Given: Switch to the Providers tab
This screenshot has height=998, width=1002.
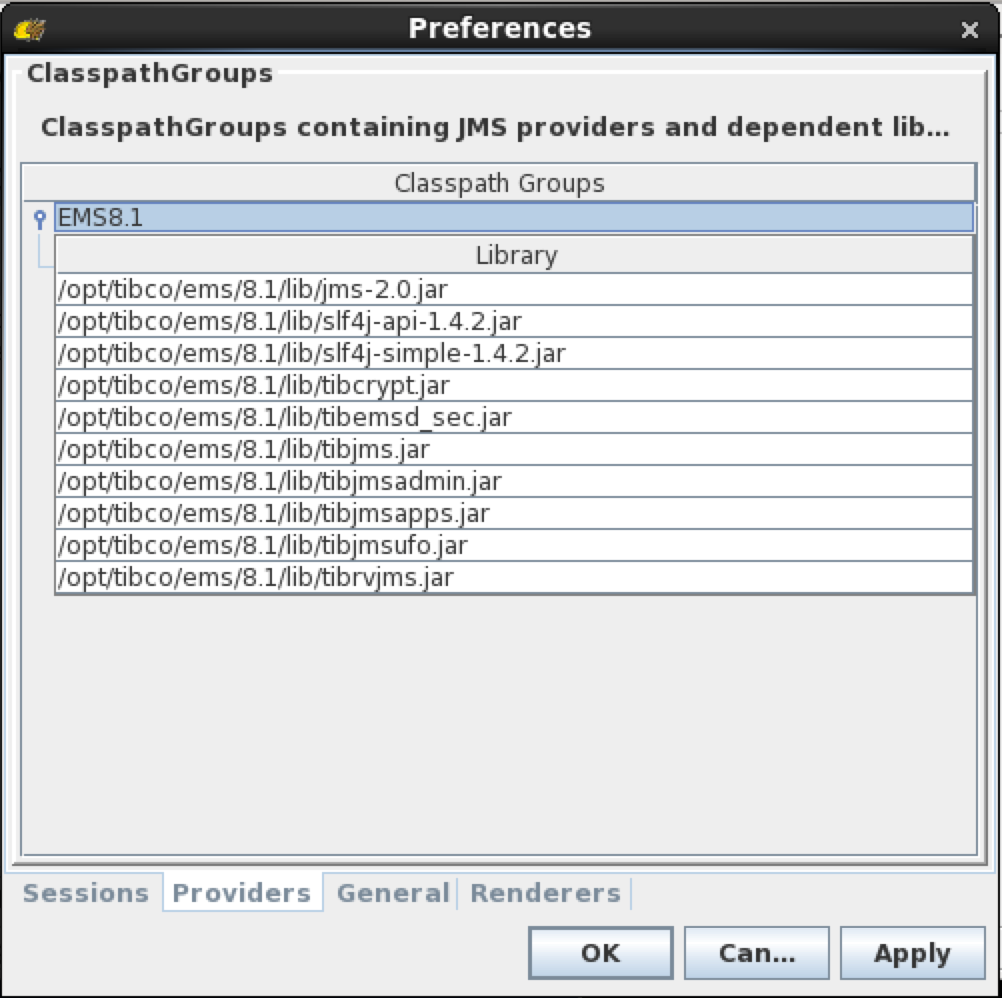Looking at the screenshot, I should (x=242, y=893).
